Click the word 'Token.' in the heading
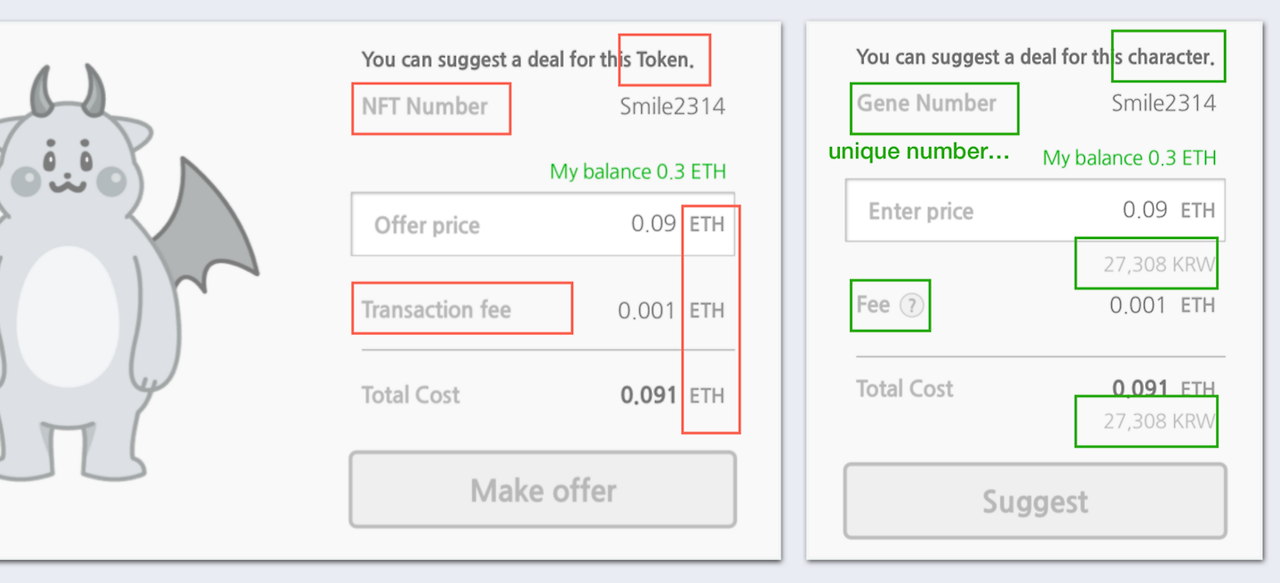 click(665, 60)
